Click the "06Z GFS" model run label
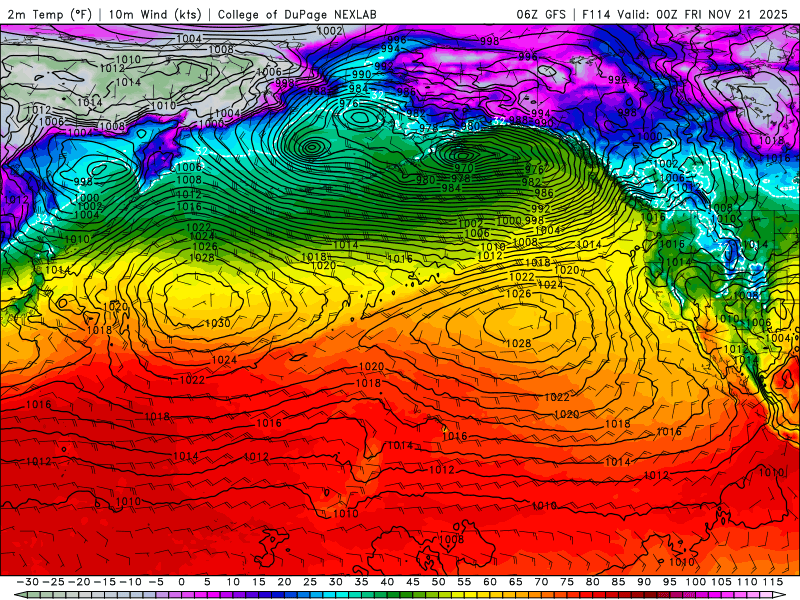Image resolution: width=800 pixels, height=600 pixels. (x=541, y=14)
